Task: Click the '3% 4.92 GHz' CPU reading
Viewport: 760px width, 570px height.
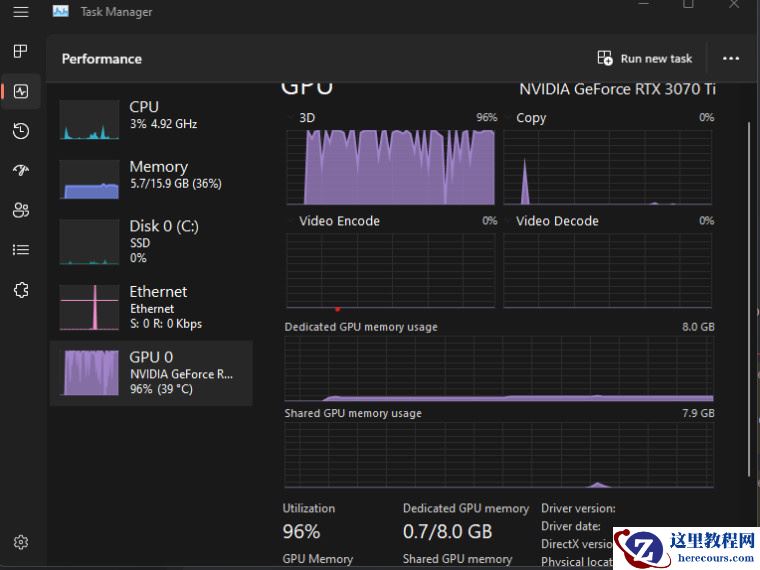Action: [163, 124]
